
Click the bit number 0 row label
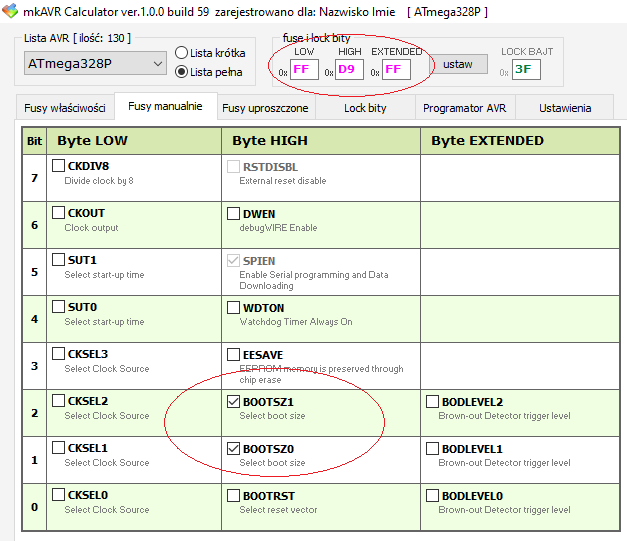(x=34, y=507)
